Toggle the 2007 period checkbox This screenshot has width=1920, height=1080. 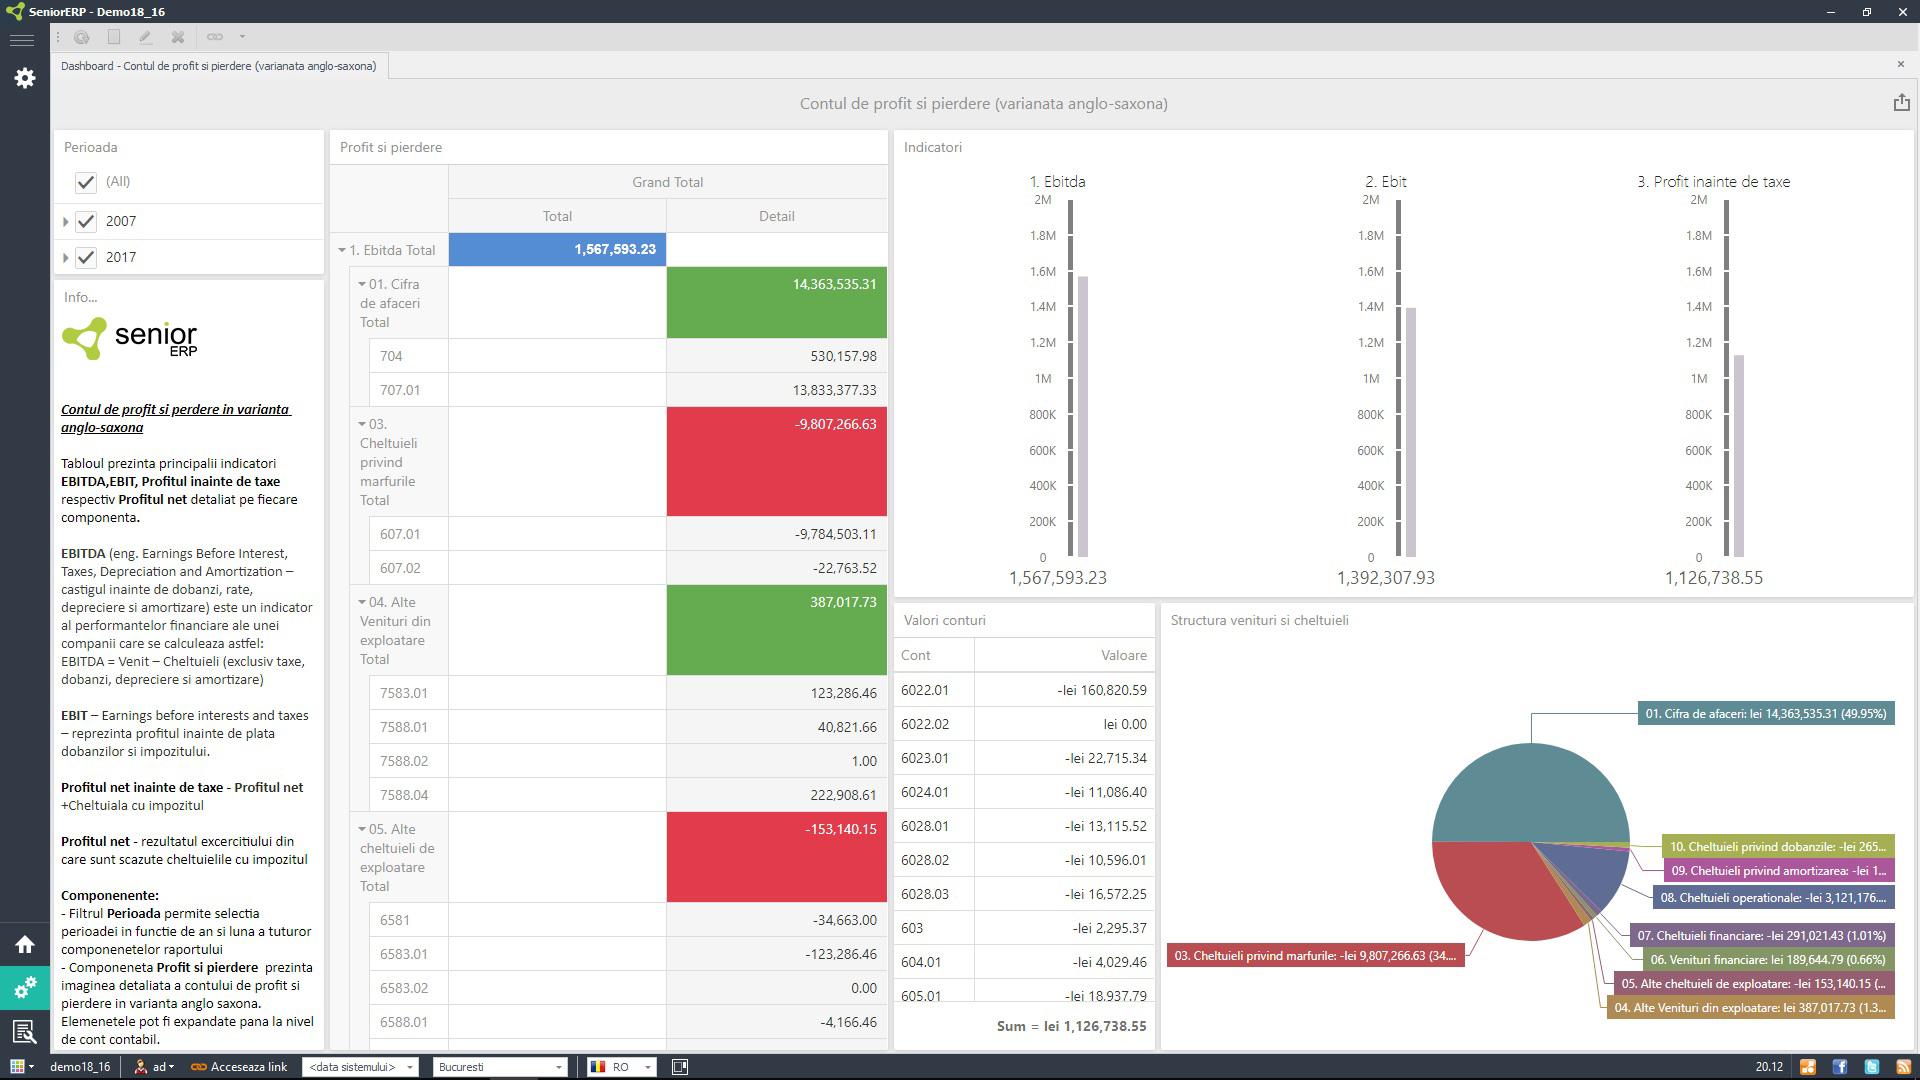click(86, 222)
